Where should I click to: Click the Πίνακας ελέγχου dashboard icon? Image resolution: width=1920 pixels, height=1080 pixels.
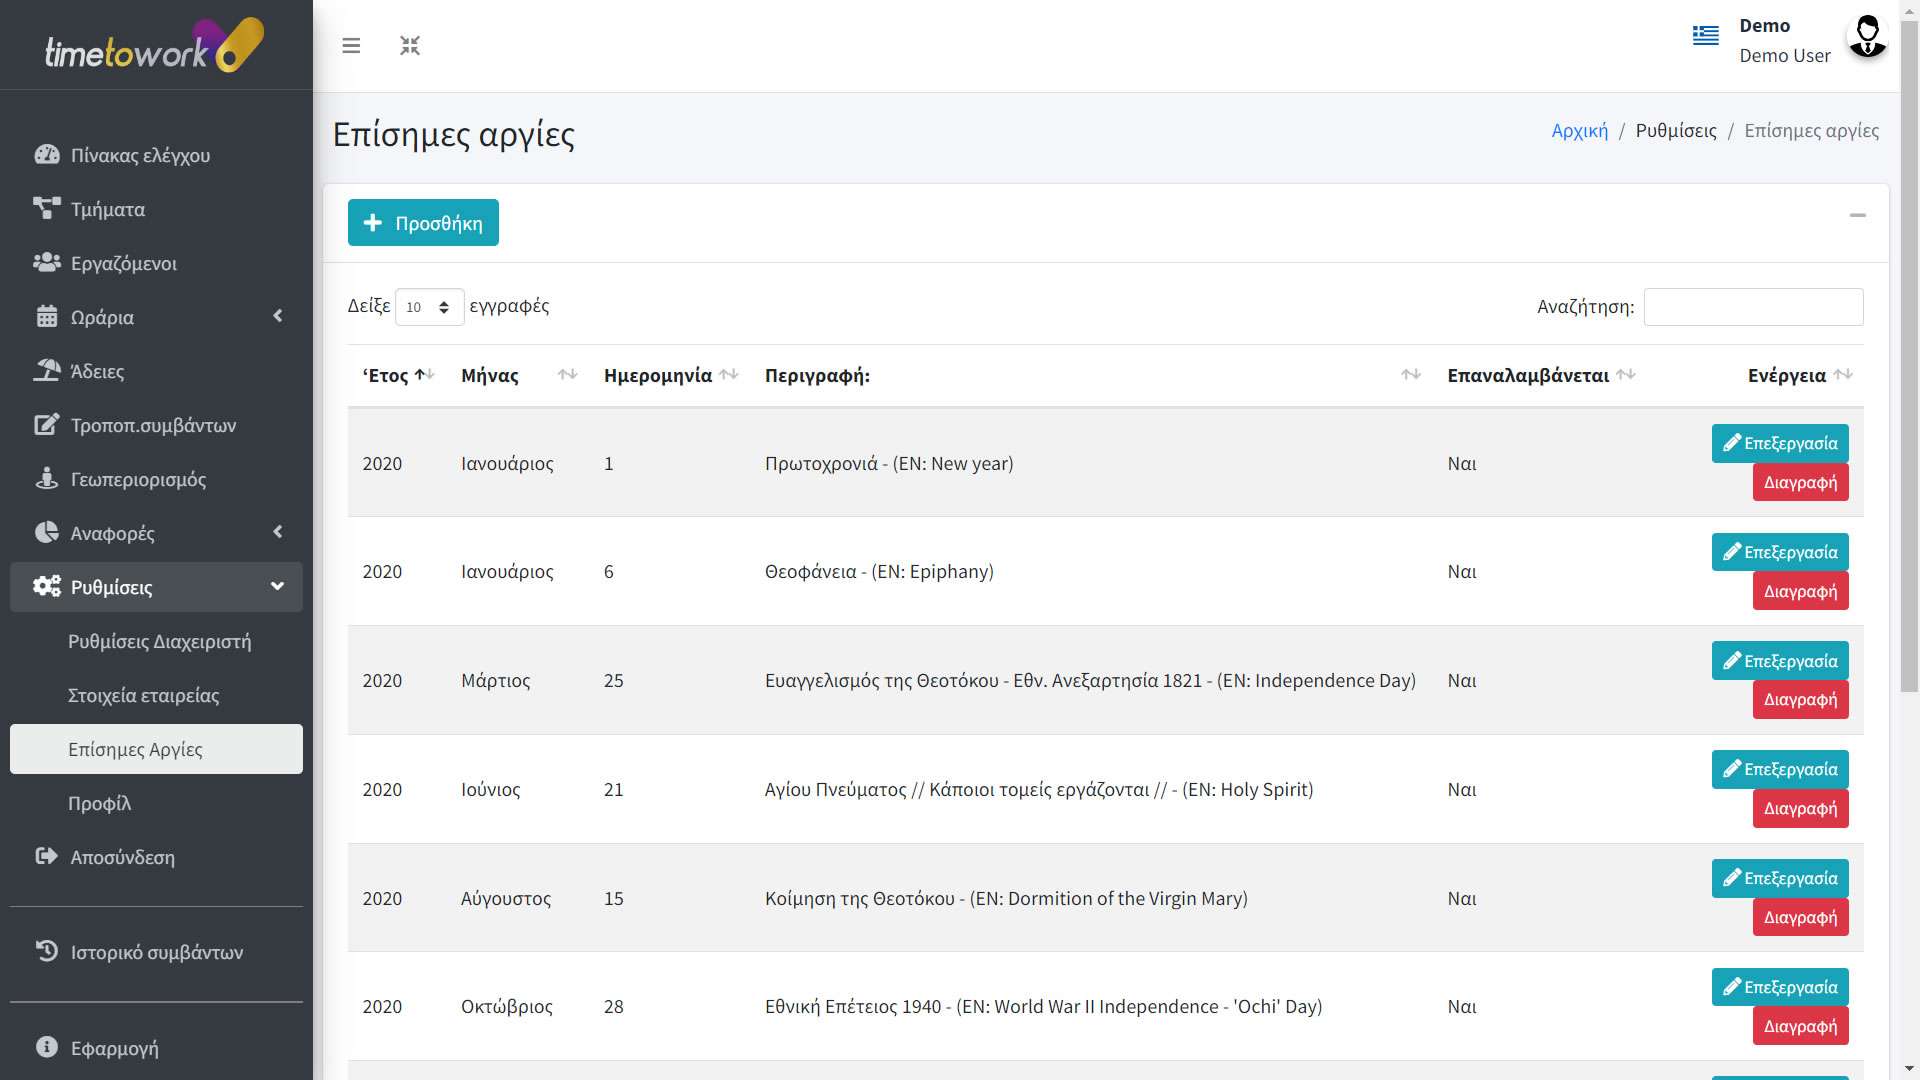(47, 155)
